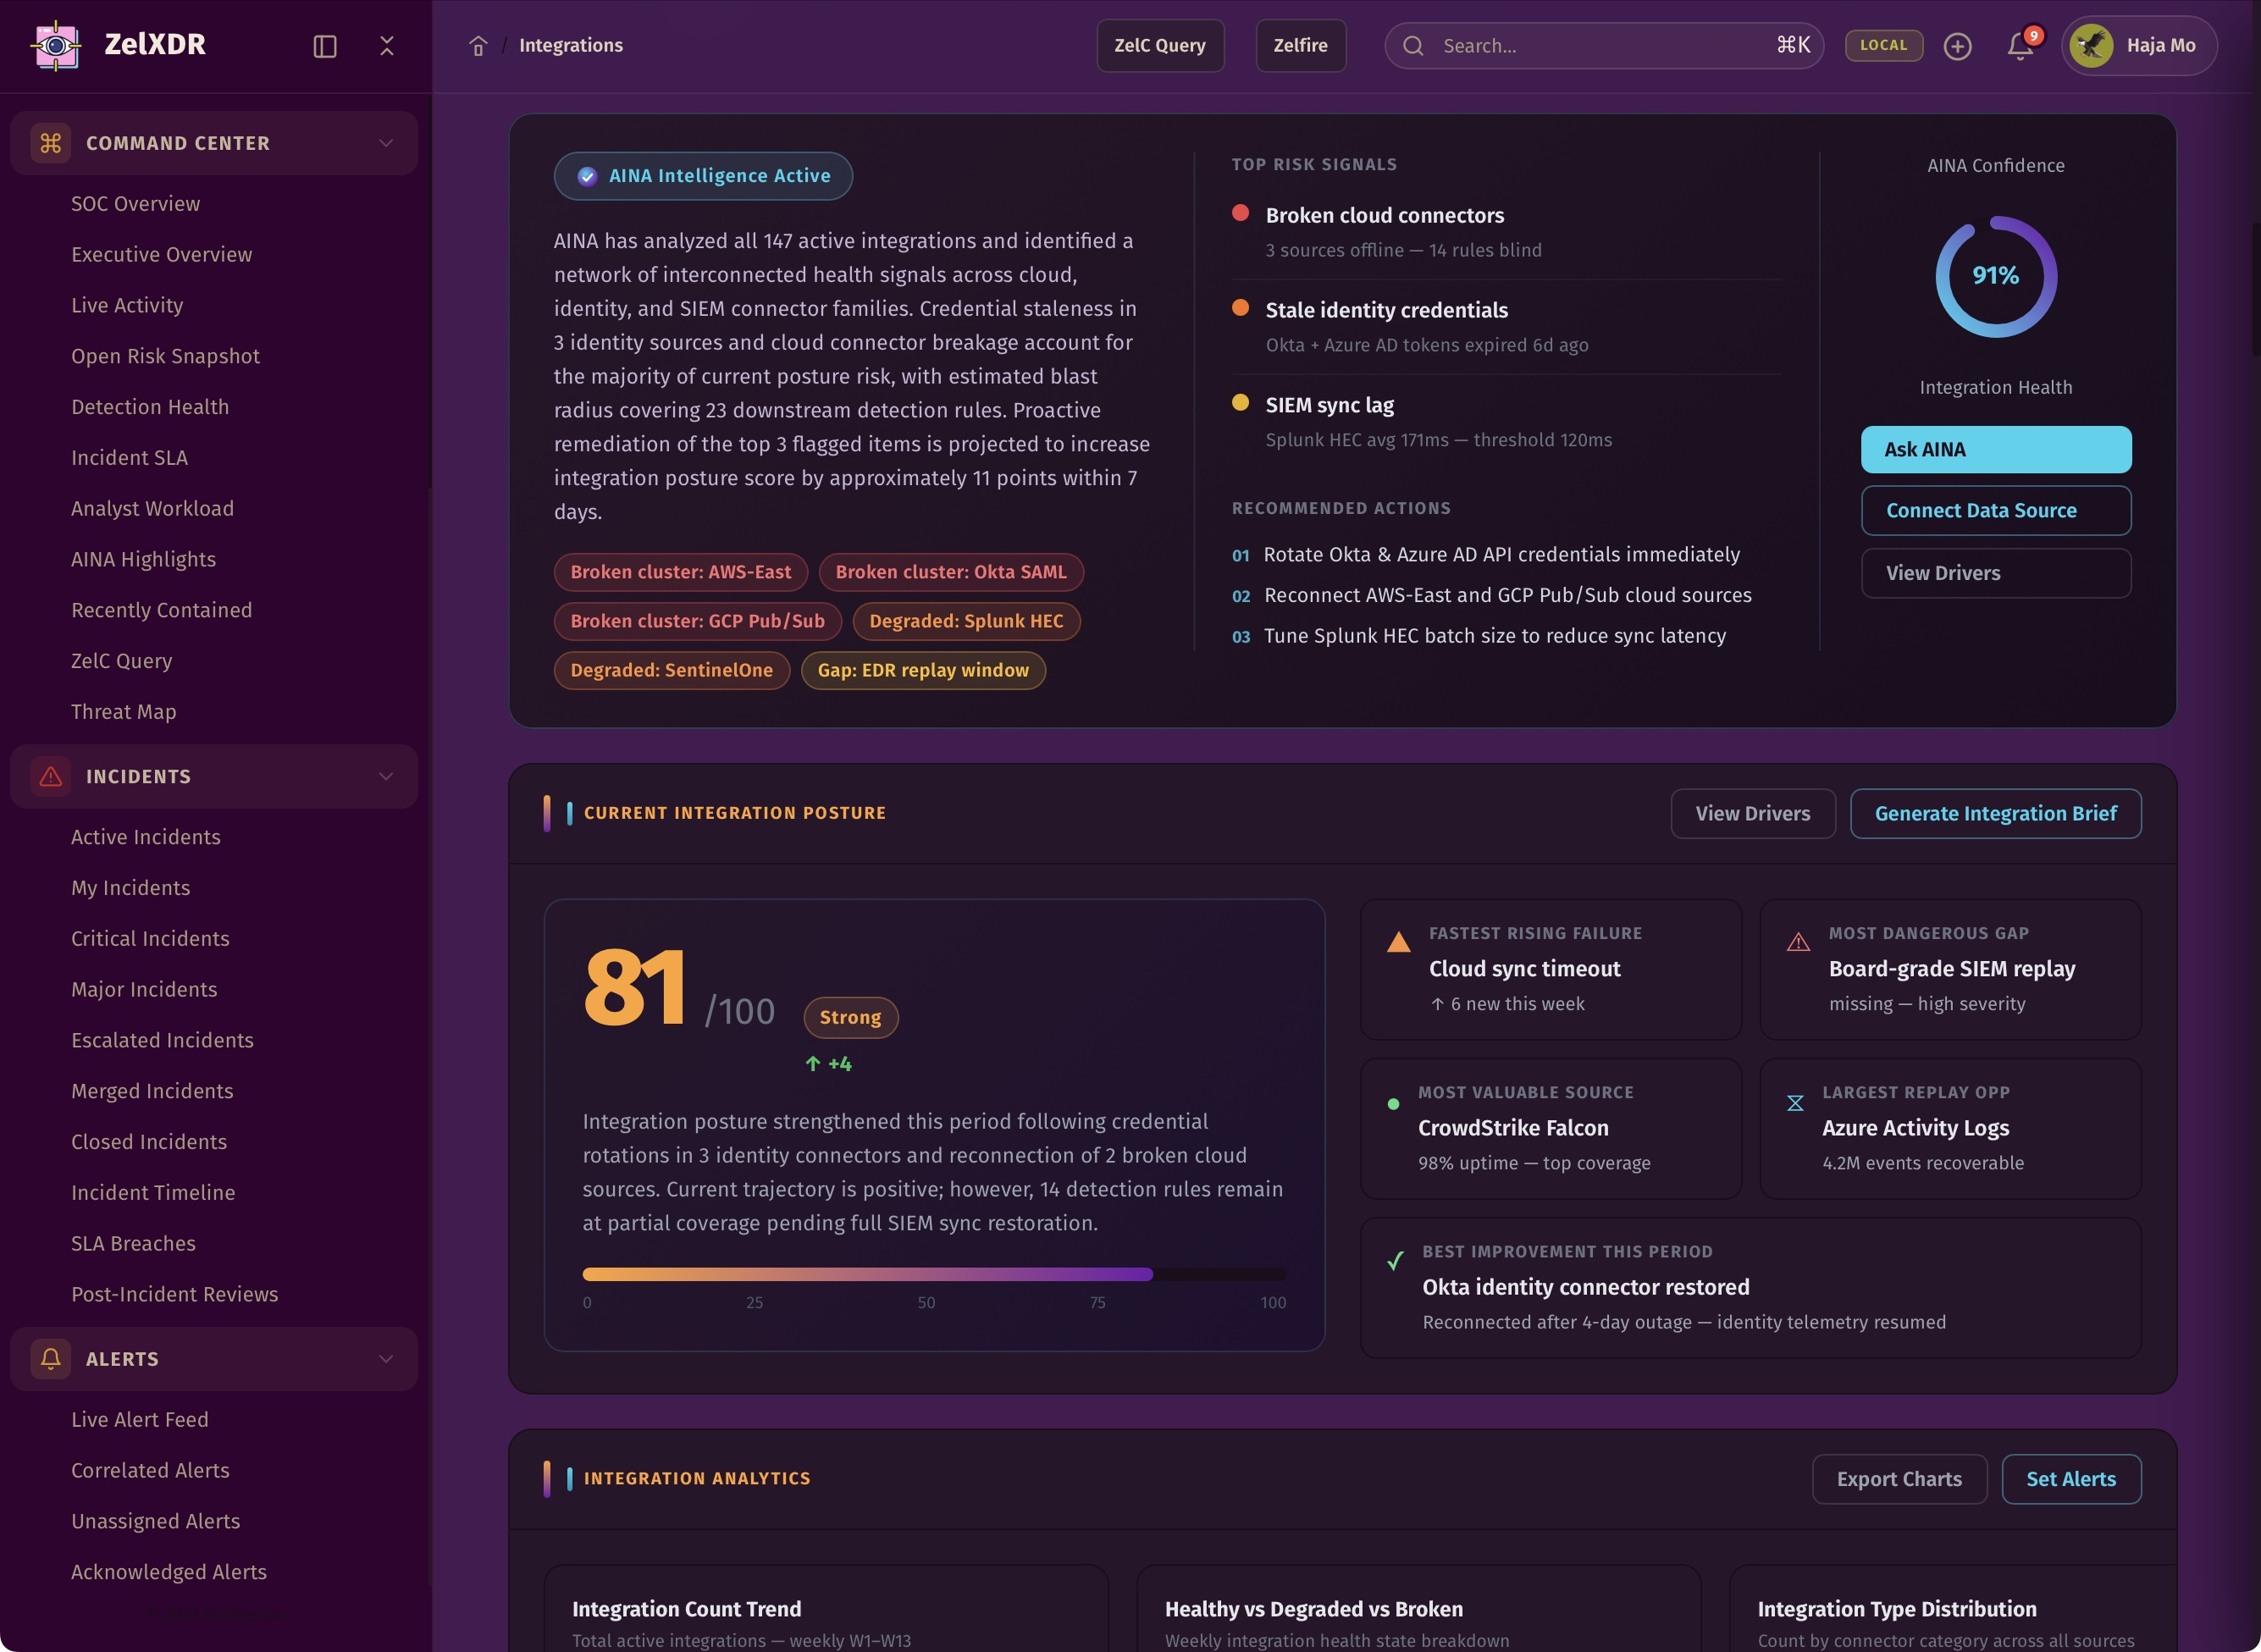Click the plus circle add icon

tap(1957, 46)
